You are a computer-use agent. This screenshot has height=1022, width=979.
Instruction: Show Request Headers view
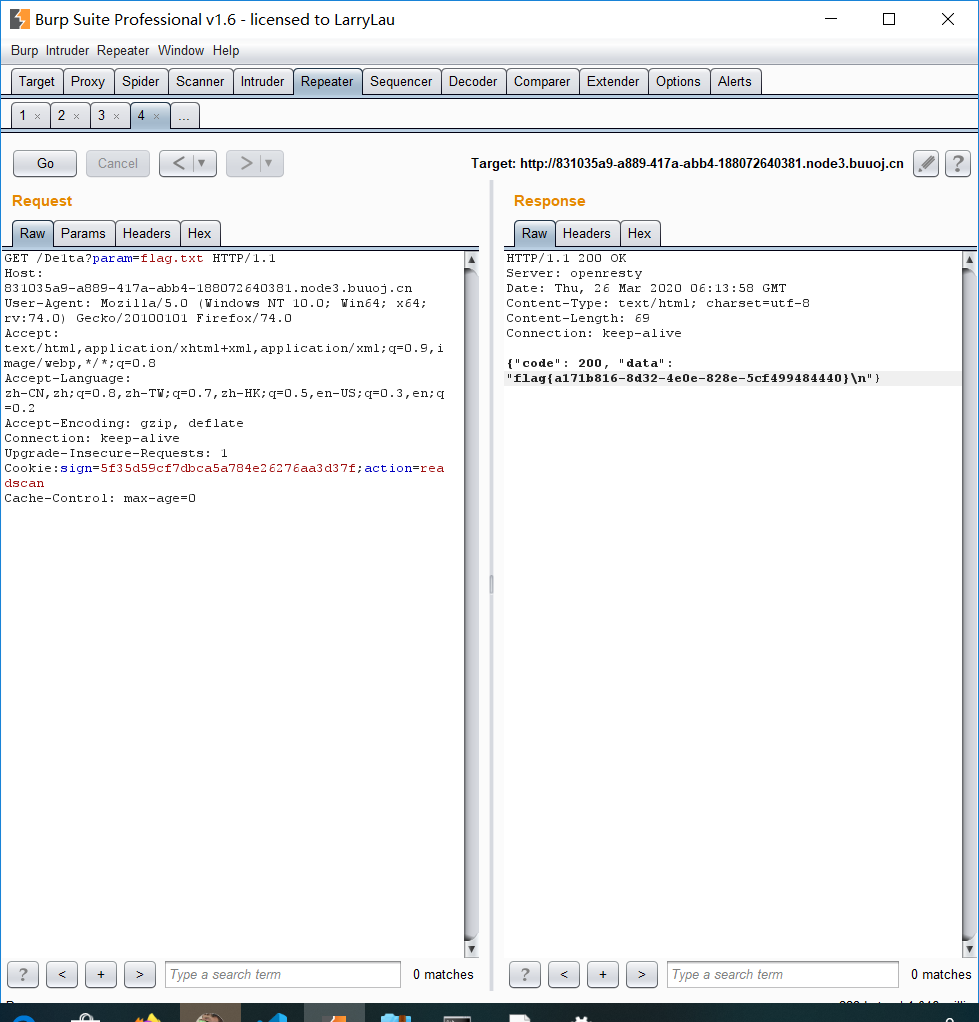(x=147, y=233)
